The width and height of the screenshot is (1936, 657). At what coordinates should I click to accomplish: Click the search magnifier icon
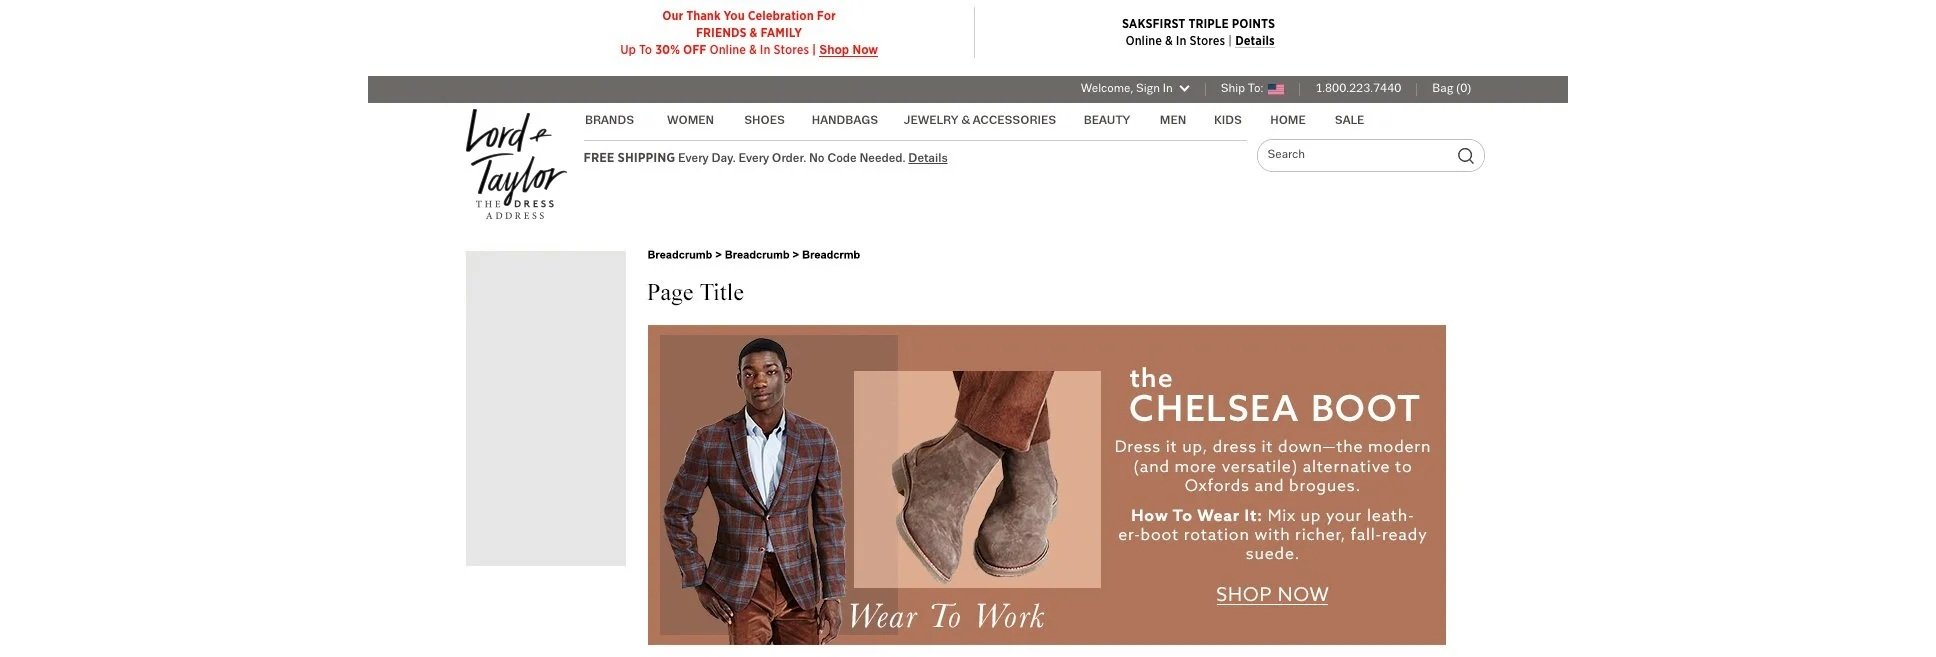point(1465,155)
